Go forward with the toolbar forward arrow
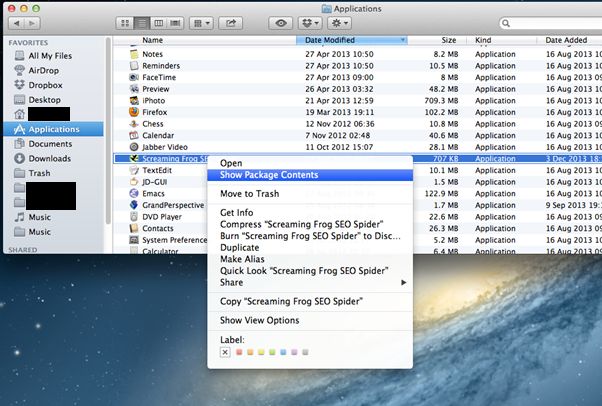Image resolution: width=602 pixels, height=406 pixels. (32, 23)
